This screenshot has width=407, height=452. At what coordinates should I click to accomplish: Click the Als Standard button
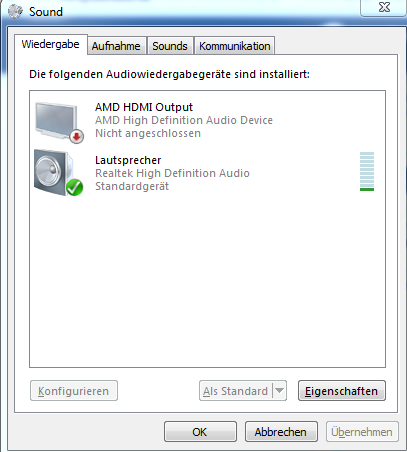tap(236, 391)
